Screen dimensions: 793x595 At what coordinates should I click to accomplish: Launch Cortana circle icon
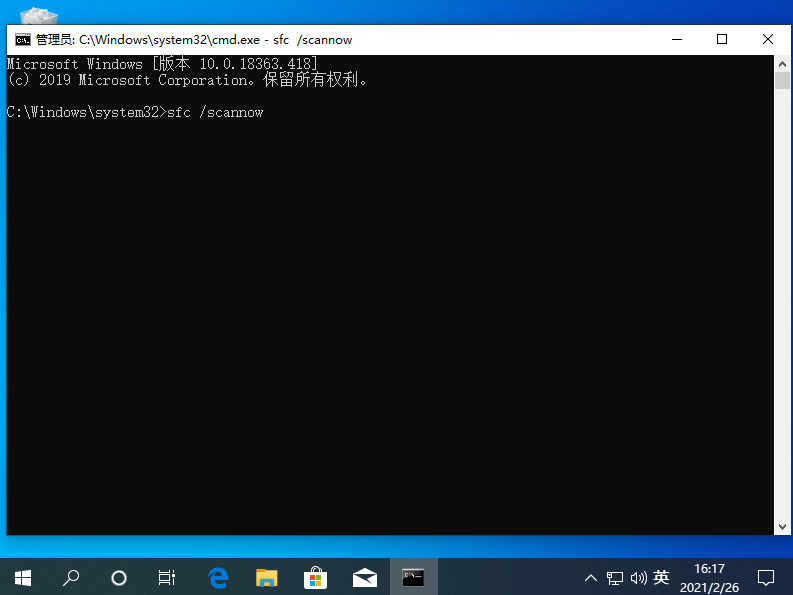119,577
